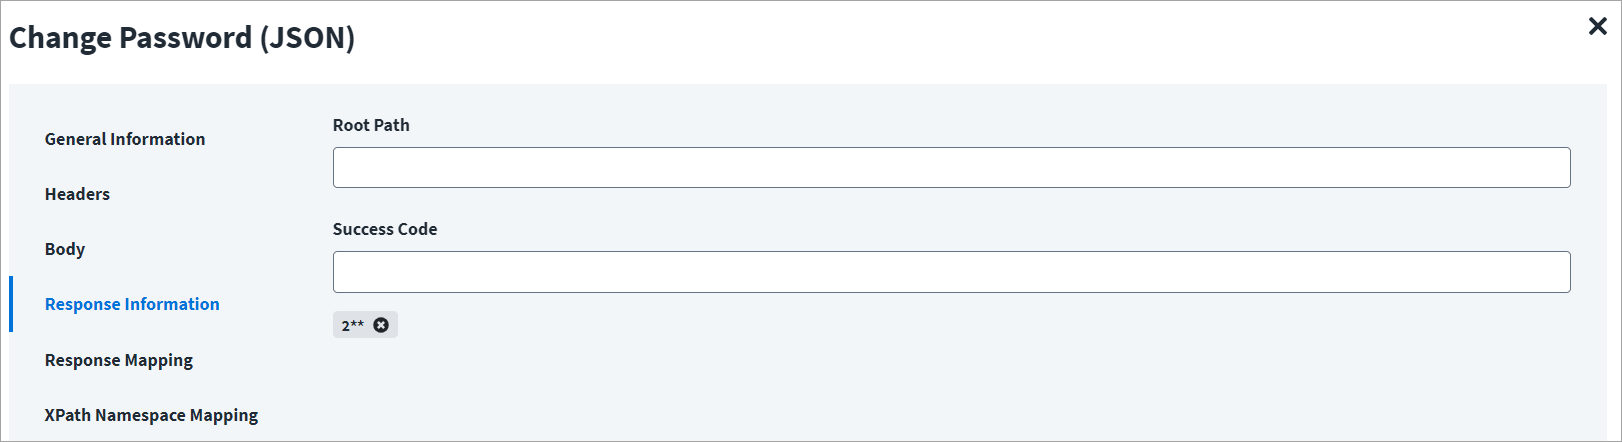1622x442 pixels.
Task: Focus the Root Path text field
Action: 950,168
